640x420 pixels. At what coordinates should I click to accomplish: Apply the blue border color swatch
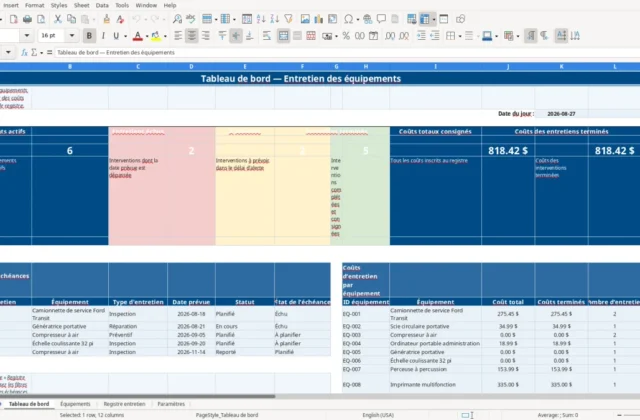[487, 36]
